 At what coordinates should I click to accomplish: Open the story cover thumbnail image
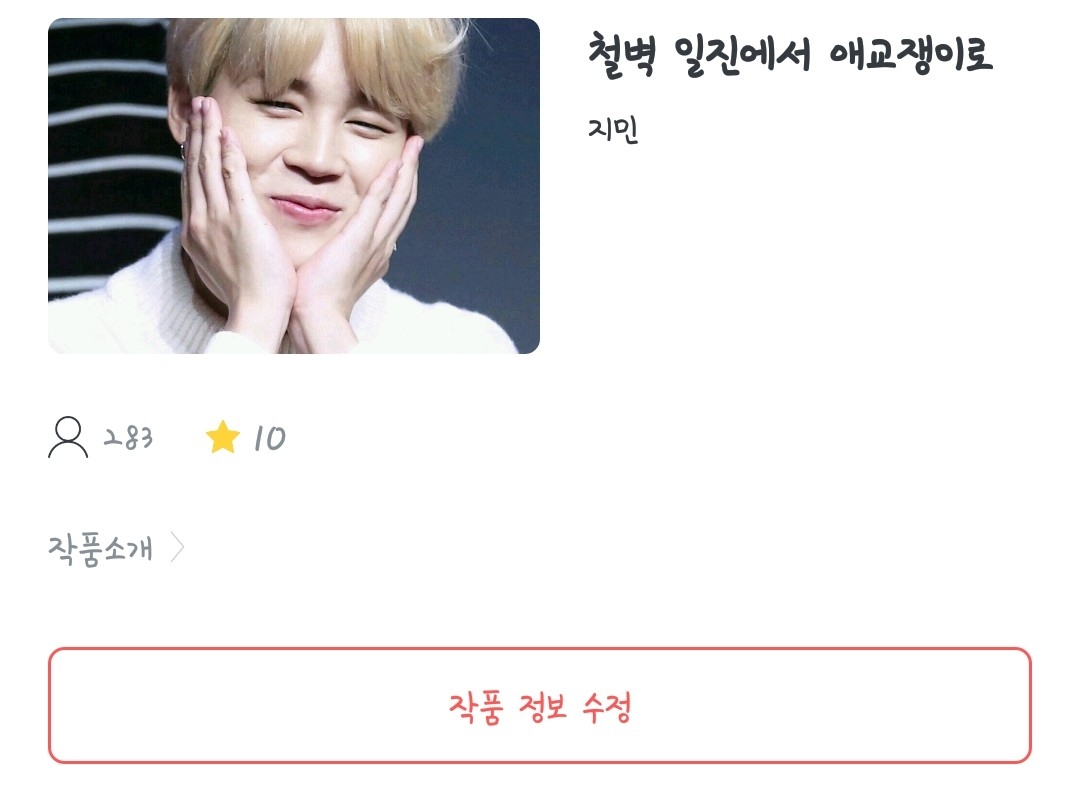pos(293,186)
